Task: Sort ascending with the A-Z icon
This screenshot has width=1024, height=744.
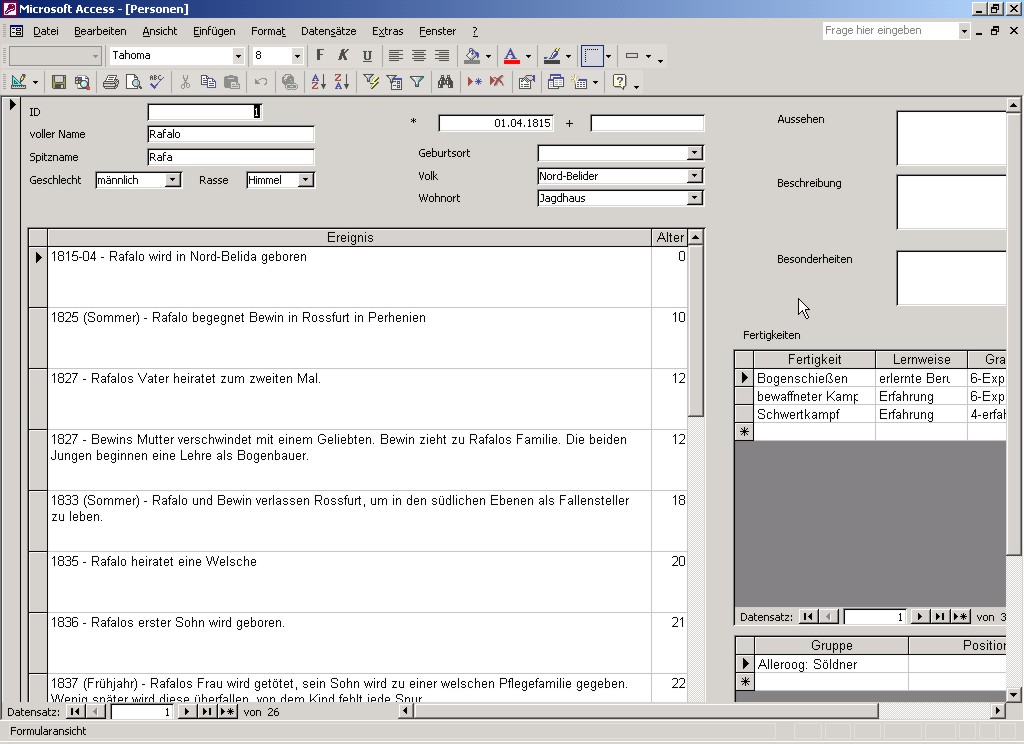Action: pyautogui.click(x=318, y=82)
